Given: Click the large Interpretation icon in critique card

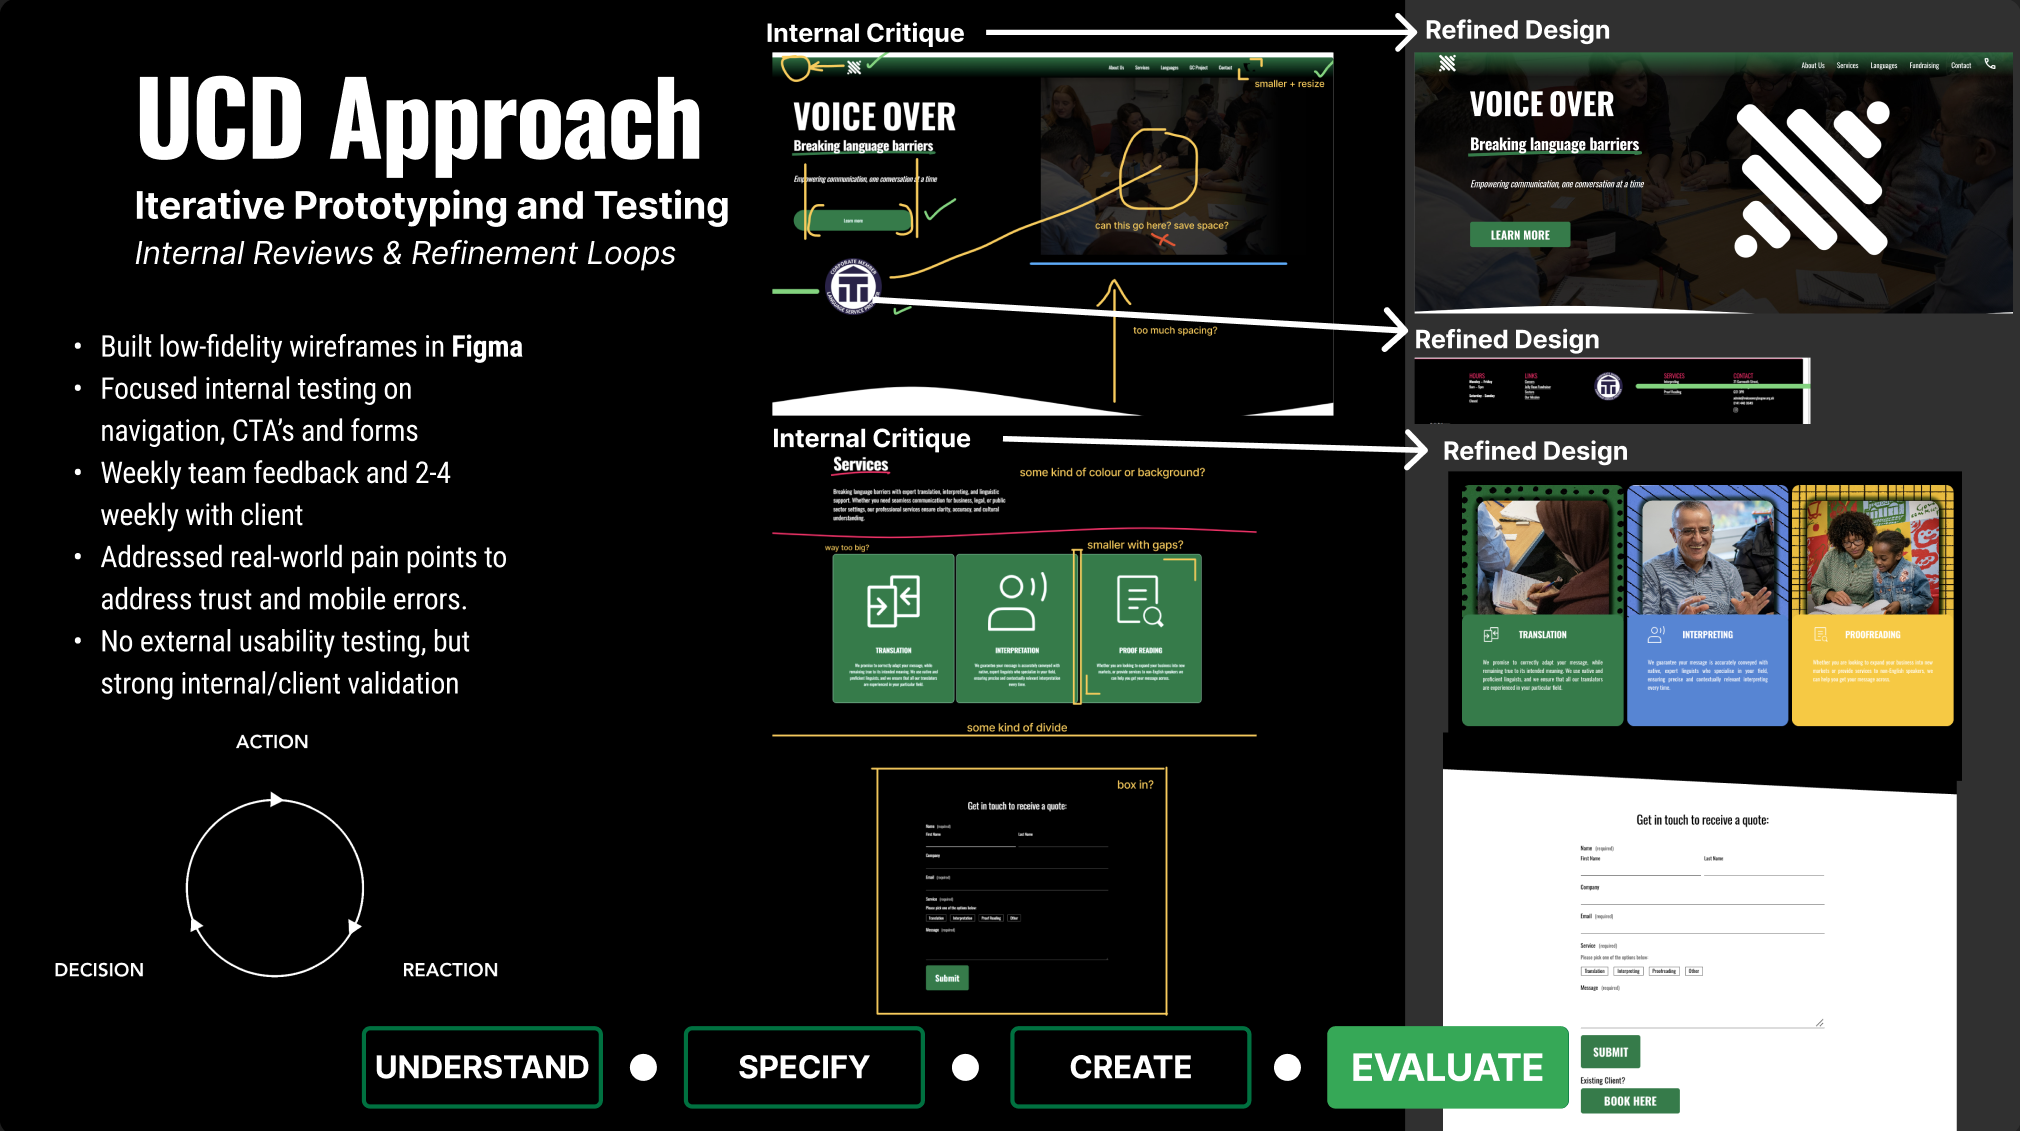Looking at the screenshot, I should 1016,601.
